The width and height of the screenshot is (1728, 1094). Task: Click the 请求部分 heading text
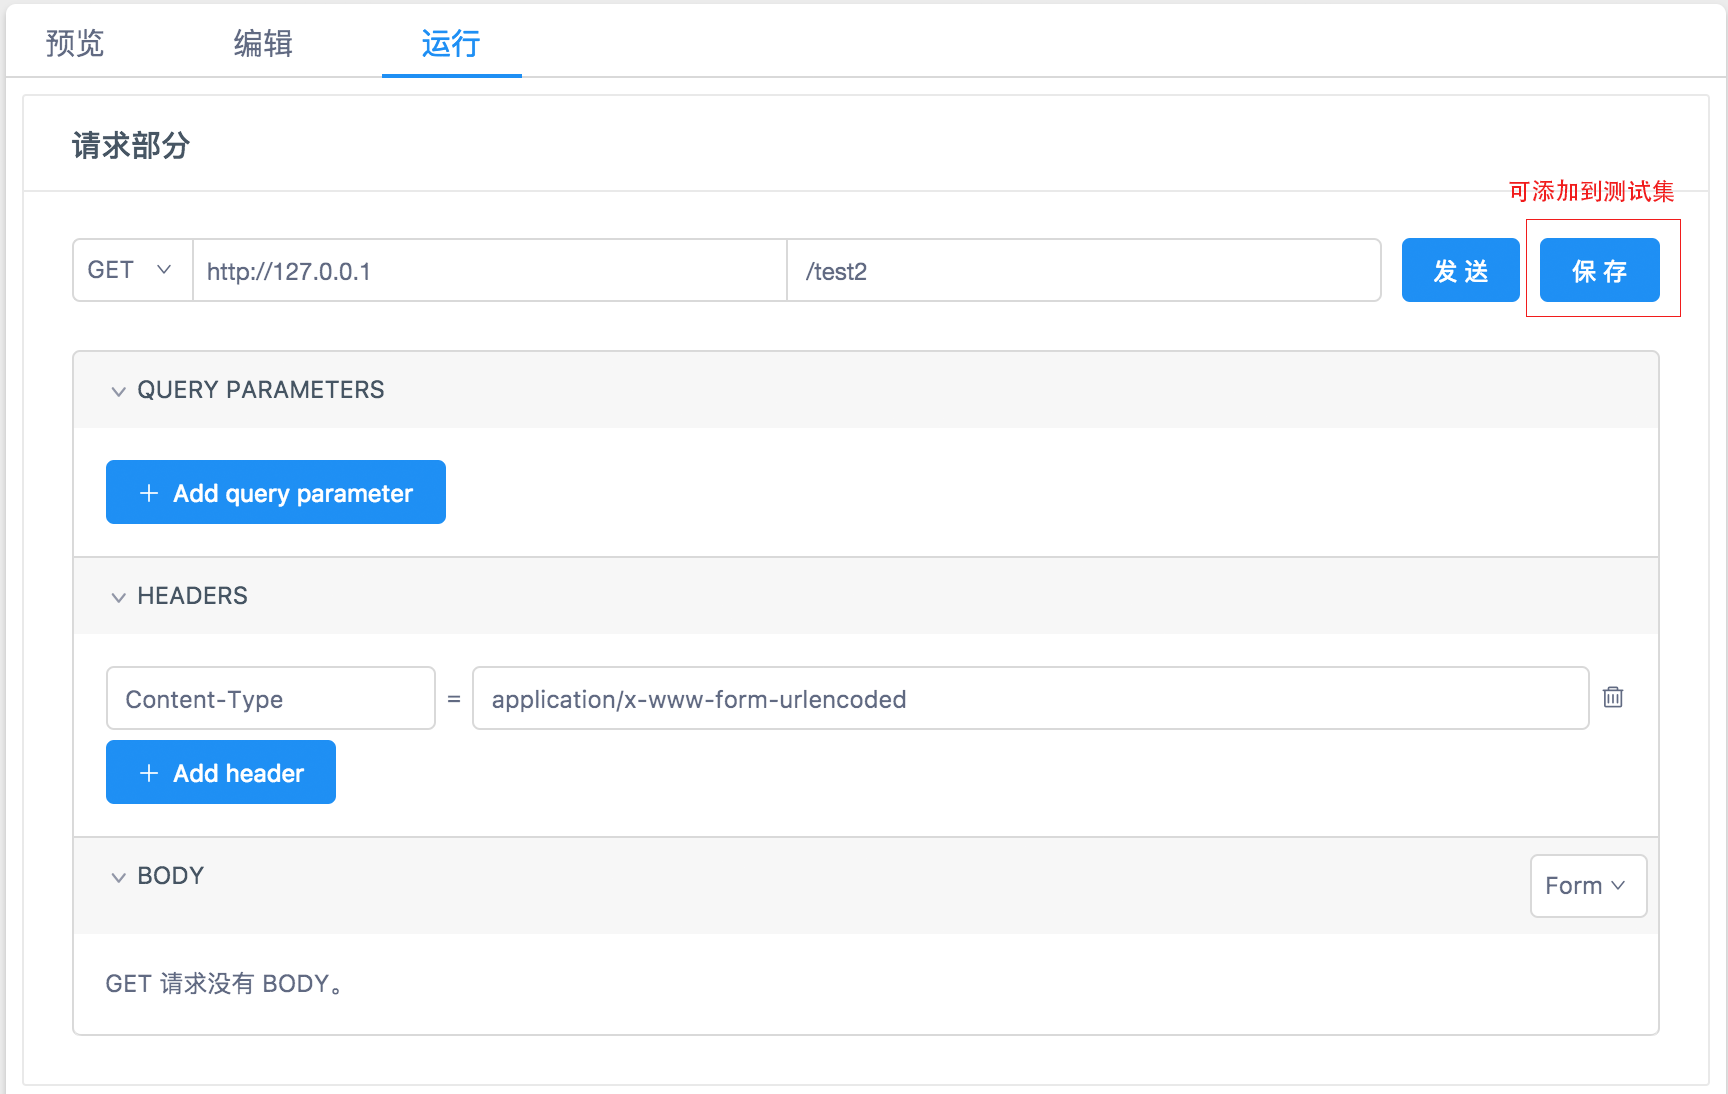(131, 146)
